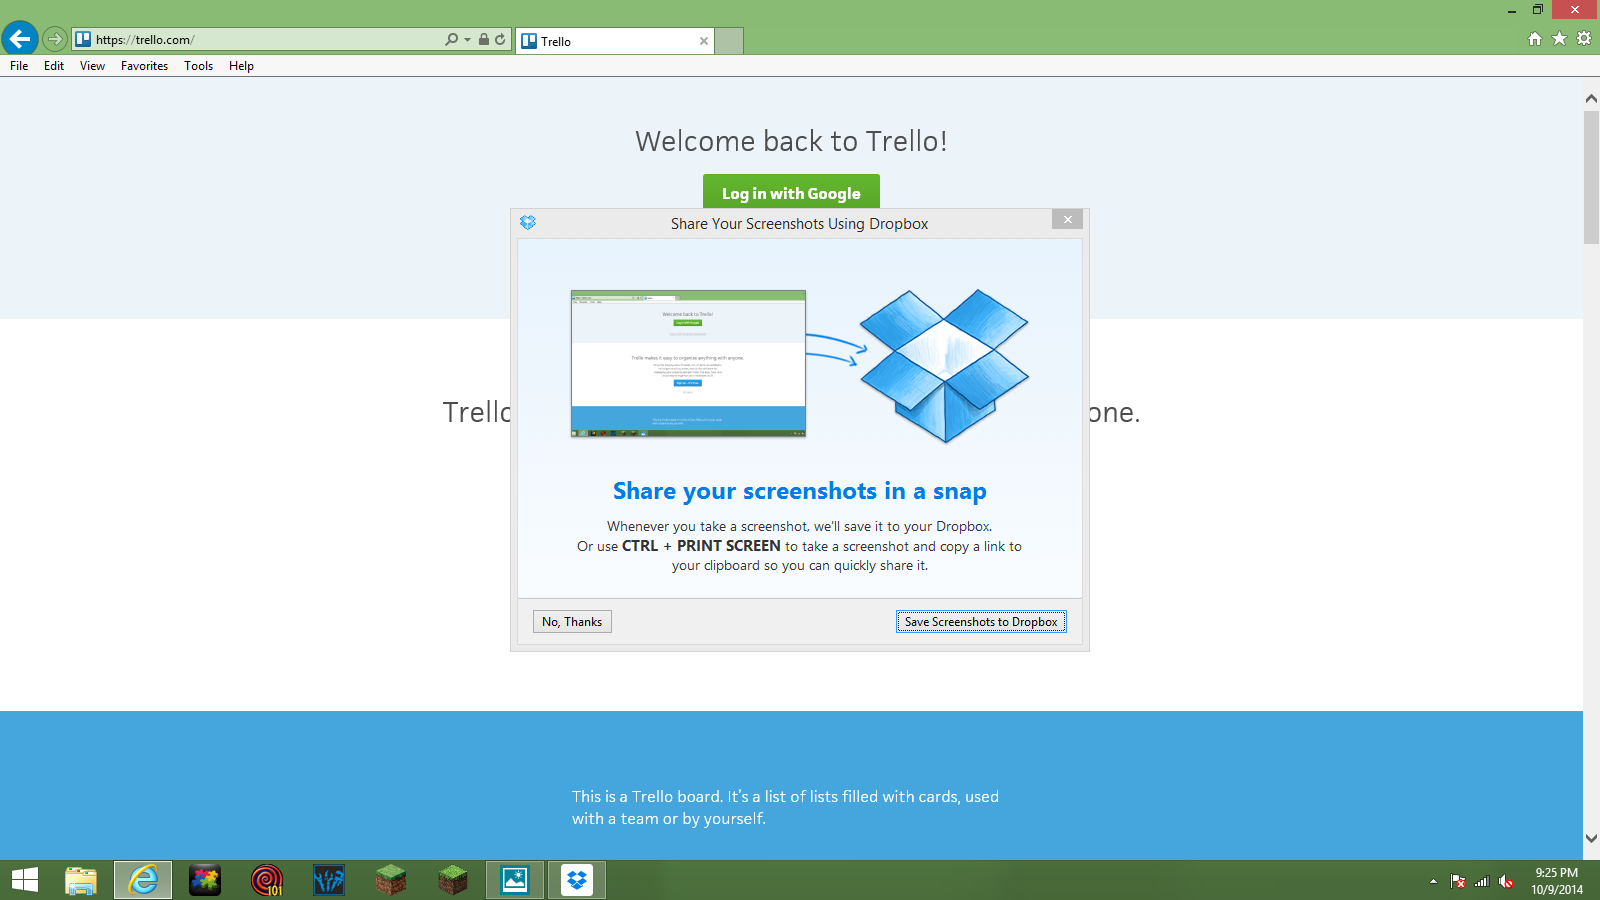Select the Trello browser tab

pyautogui.click(x=614, y=41)
